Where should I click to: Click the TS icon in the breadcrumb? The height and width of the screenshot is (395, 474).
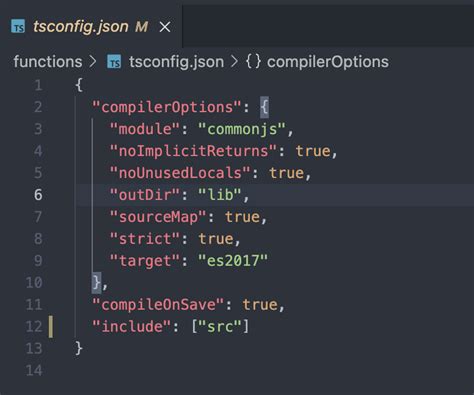tap(114, 62)
